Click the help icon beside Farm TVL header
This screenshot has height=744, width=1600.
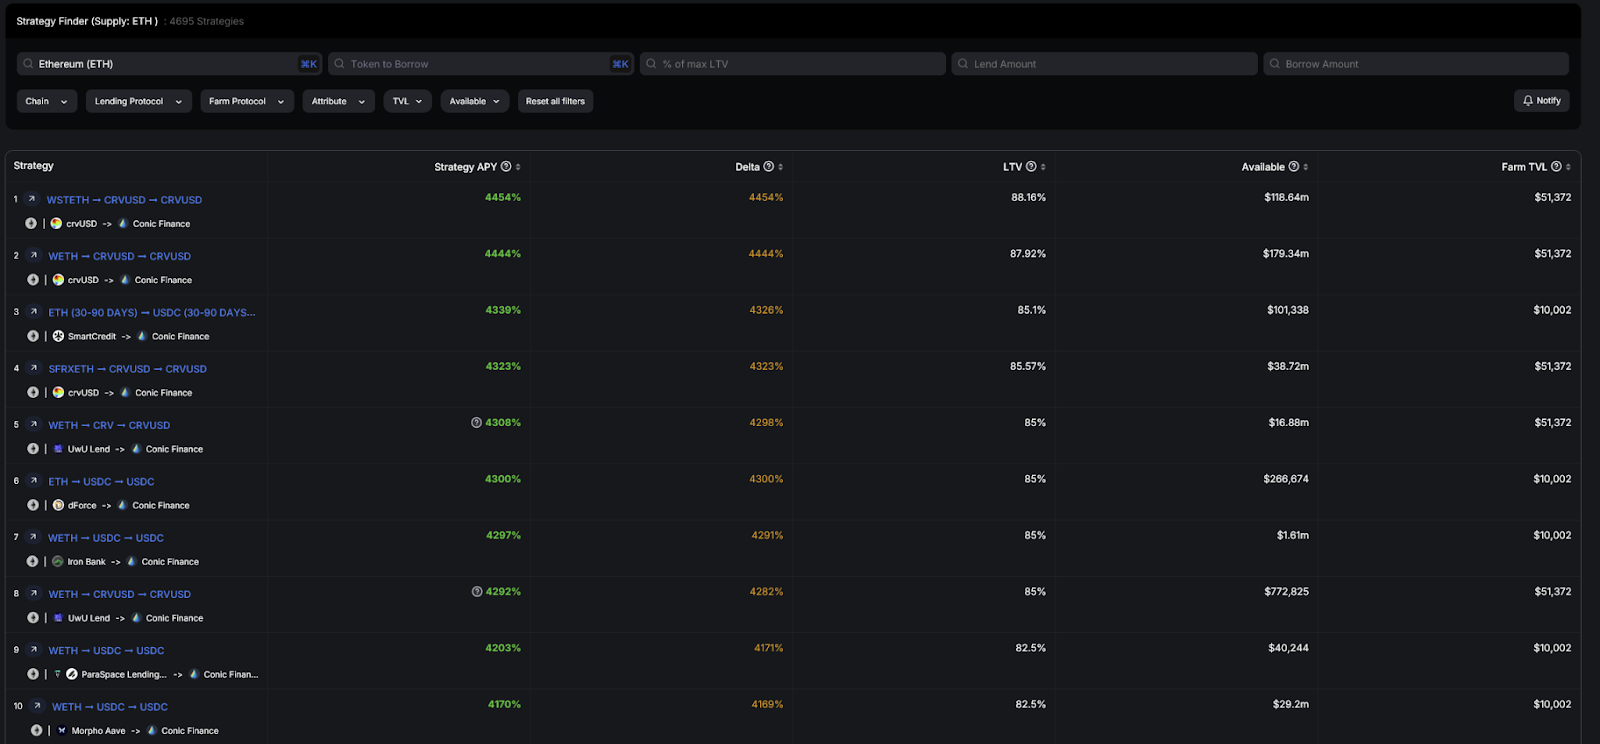[1556, 167]
